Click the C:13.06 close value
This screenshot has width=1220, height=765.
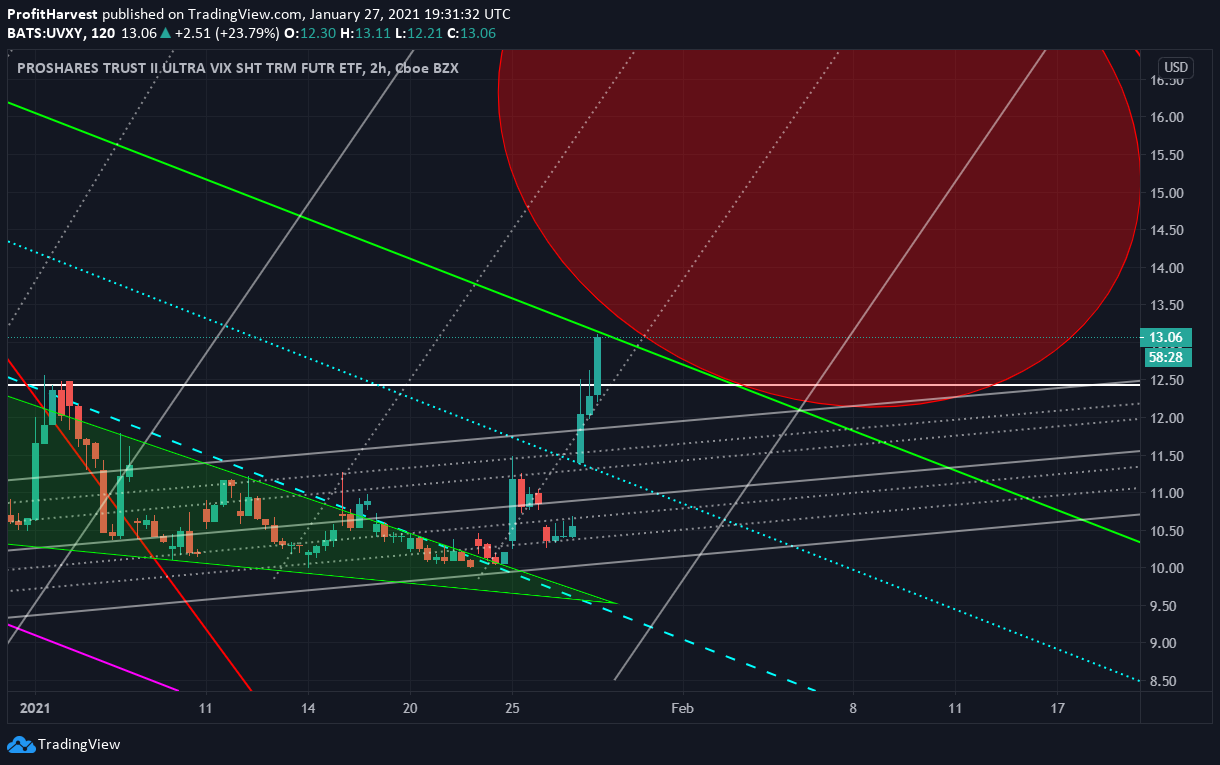pos(470,33)
